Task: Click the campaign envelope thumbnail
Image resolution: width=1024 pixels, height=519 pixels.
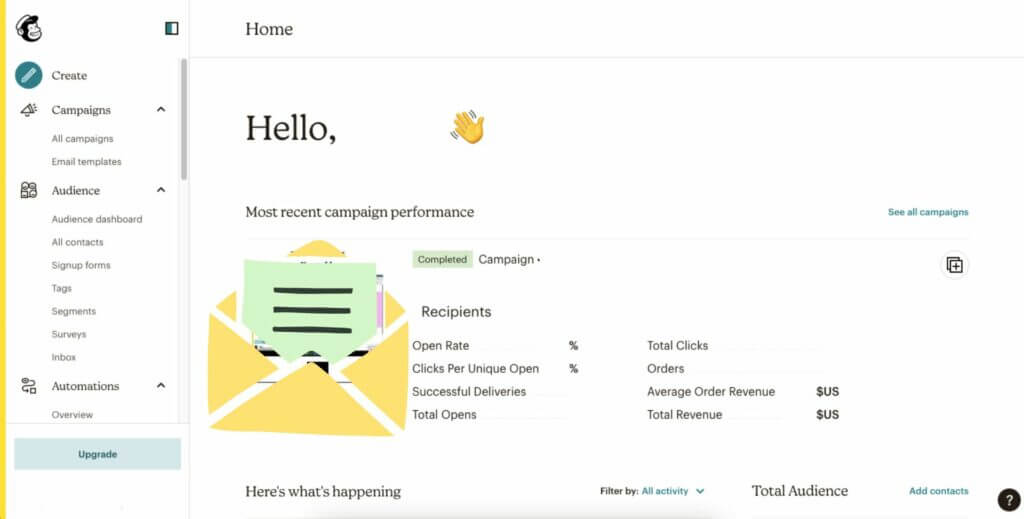Action: tap(308, 338)
